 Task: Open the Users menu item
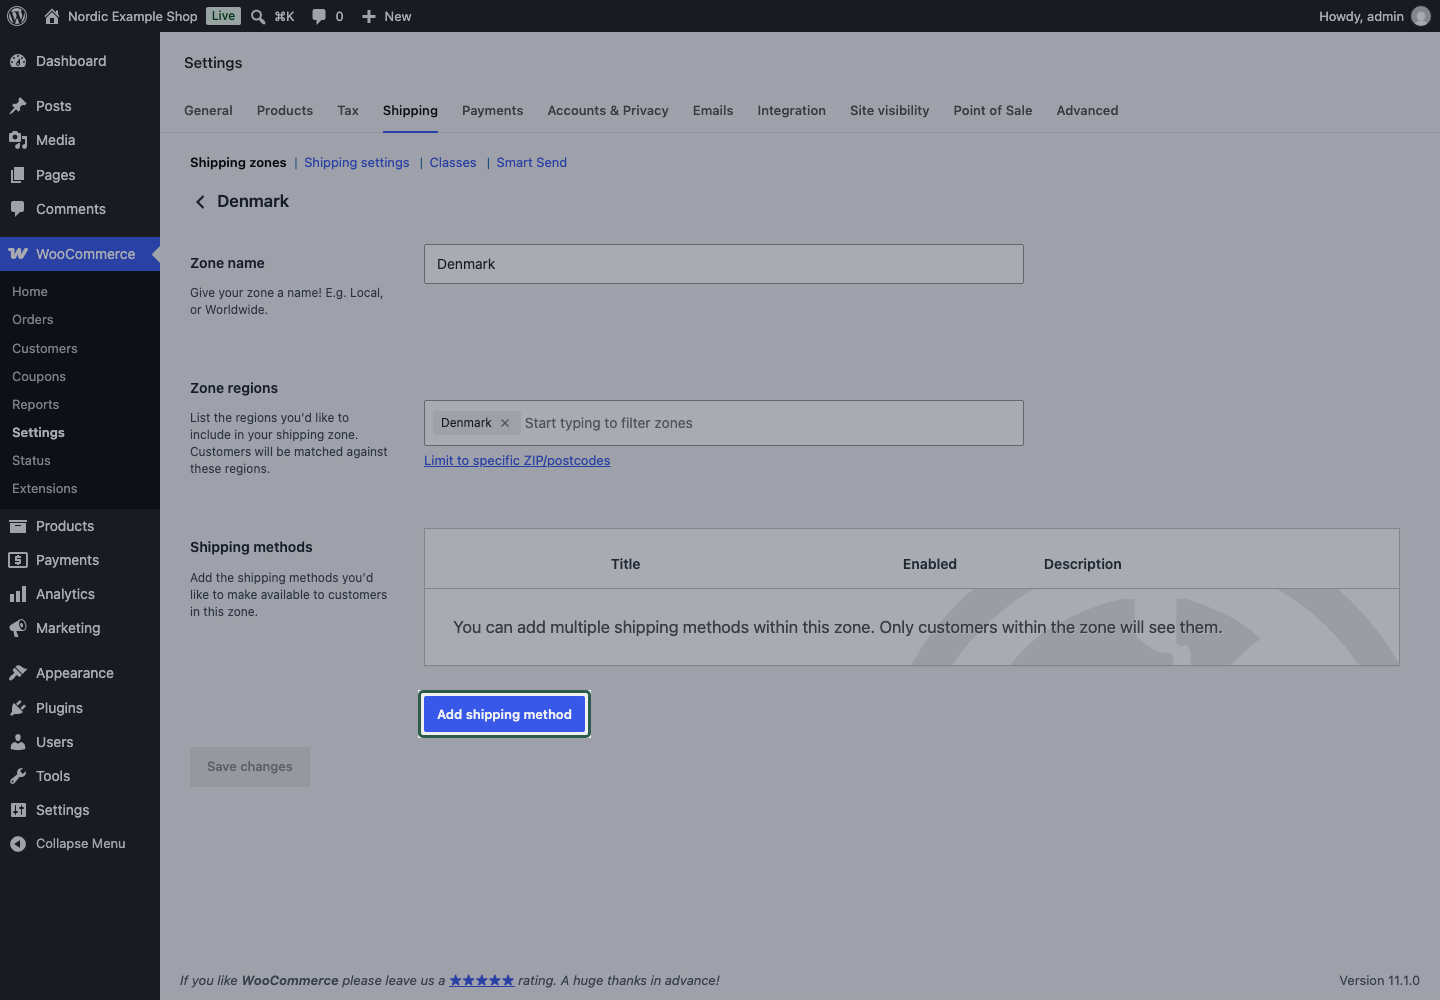coord(80,742)
